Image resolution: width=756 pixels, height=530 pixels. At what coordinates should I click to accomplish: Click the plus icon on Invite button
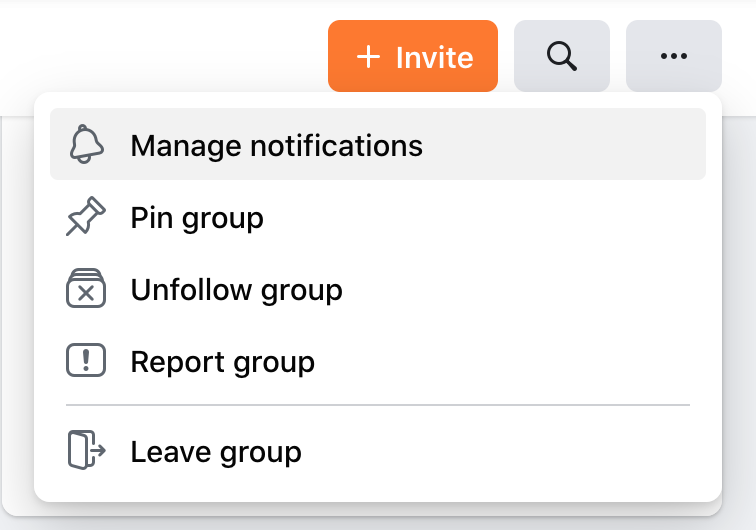pyautogui.click(x=368, y=57)
